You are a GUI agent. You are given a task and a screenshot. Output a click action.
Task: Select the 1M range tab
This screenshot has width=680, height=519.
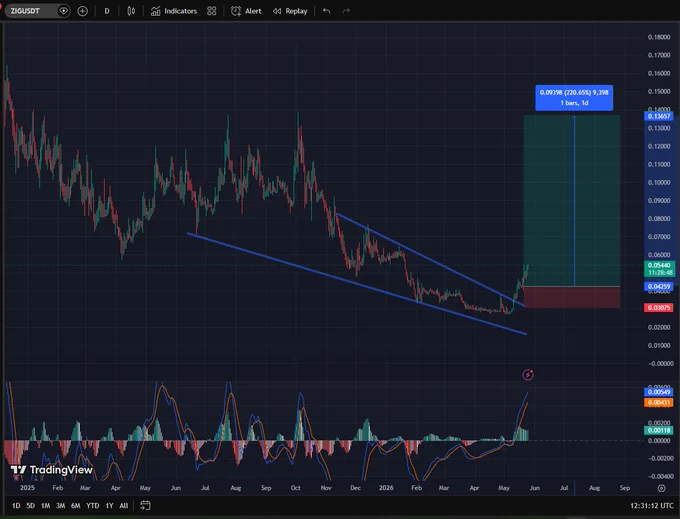click(46, 506)
